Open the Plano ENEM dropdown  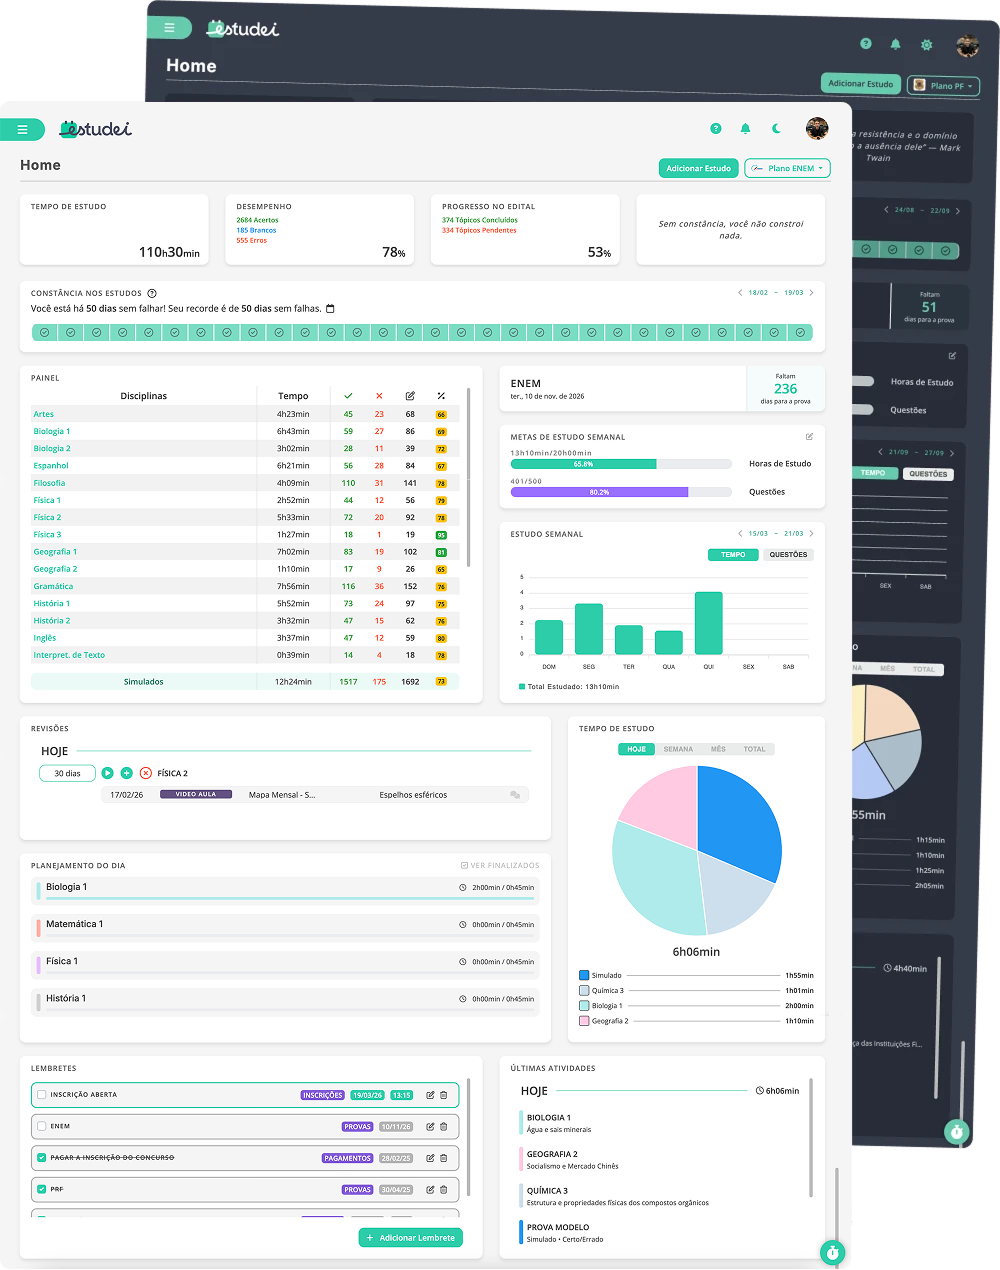[787, 168]
